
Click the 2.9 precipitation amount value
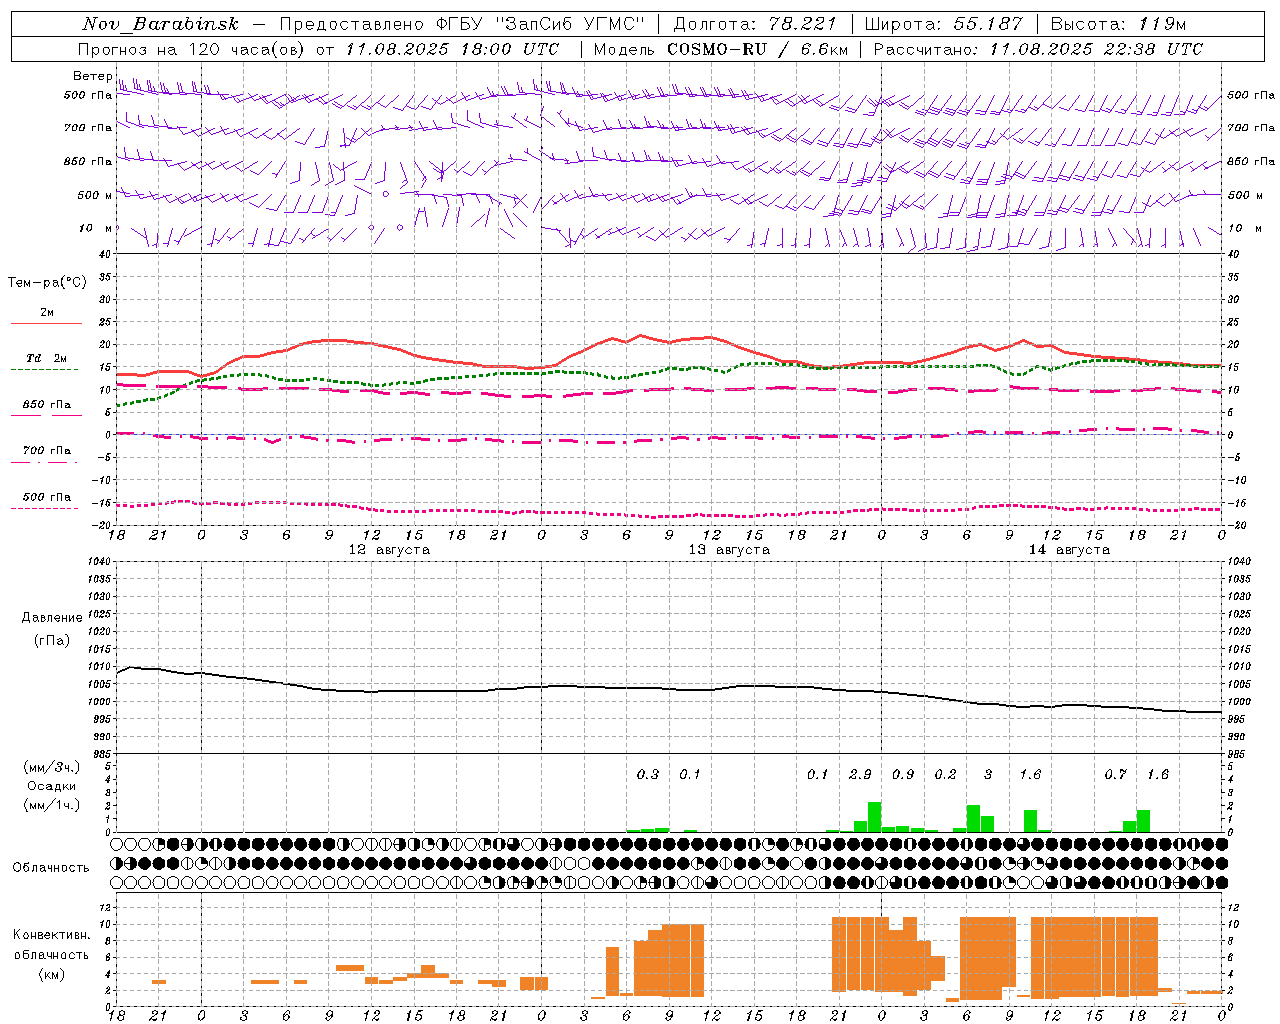860,774
